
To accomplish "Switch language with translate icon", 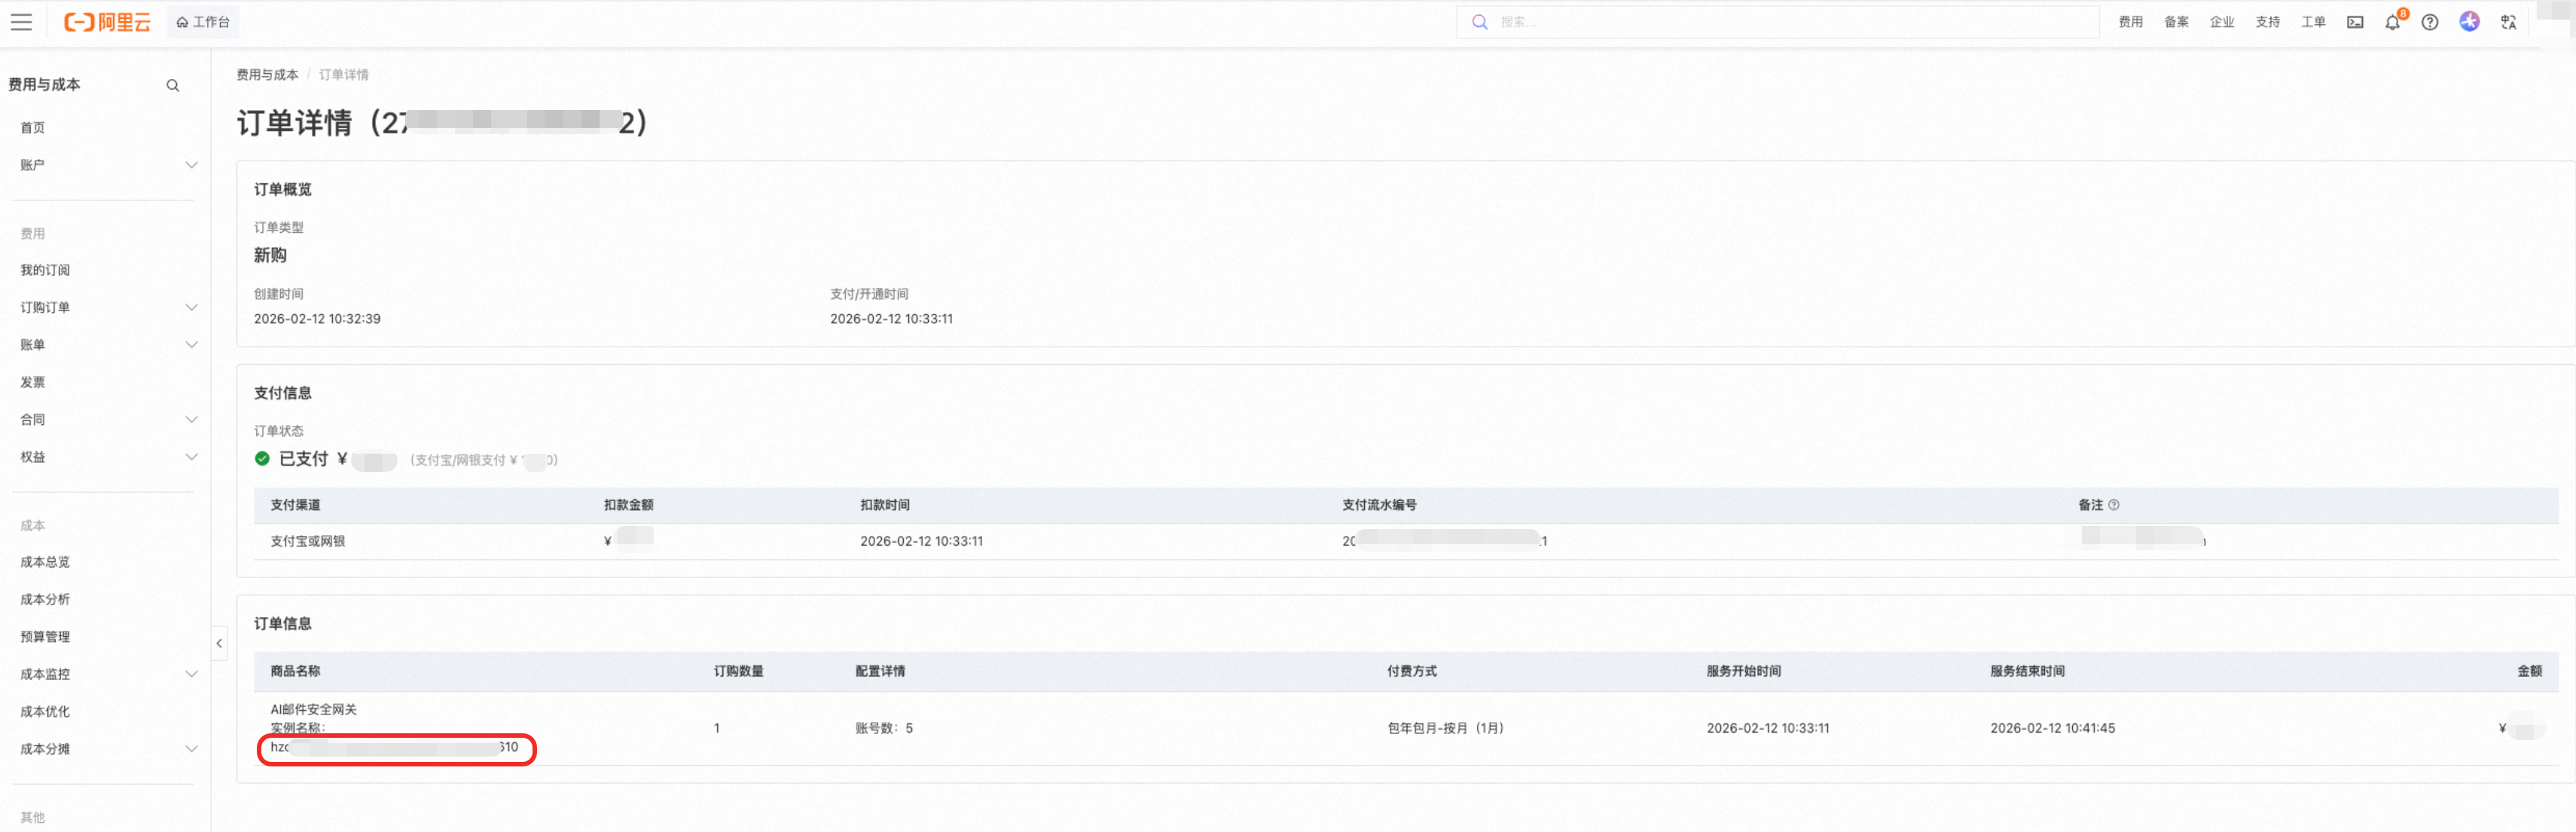I will 2508,22.
